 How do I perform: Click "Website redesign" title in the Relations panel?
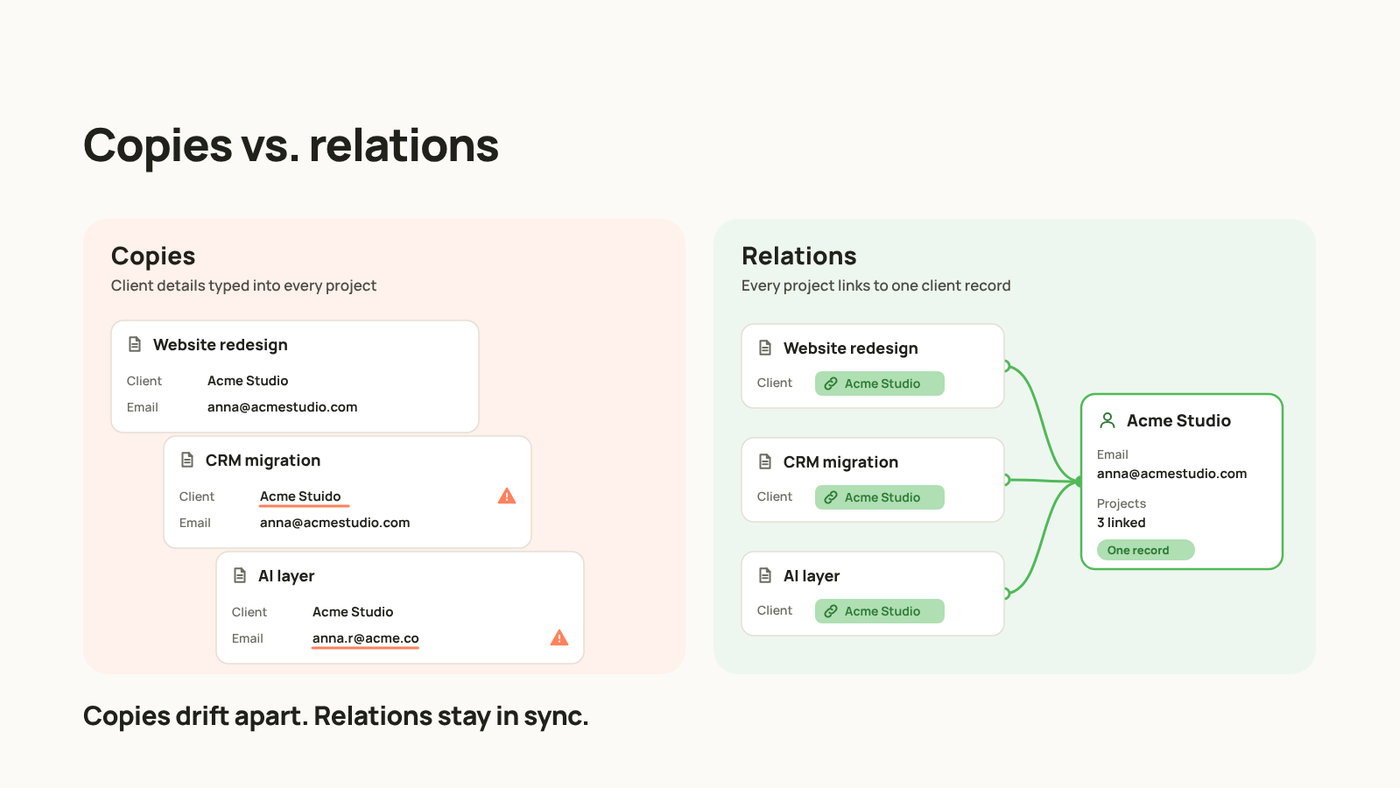click(x=850, y=349)
